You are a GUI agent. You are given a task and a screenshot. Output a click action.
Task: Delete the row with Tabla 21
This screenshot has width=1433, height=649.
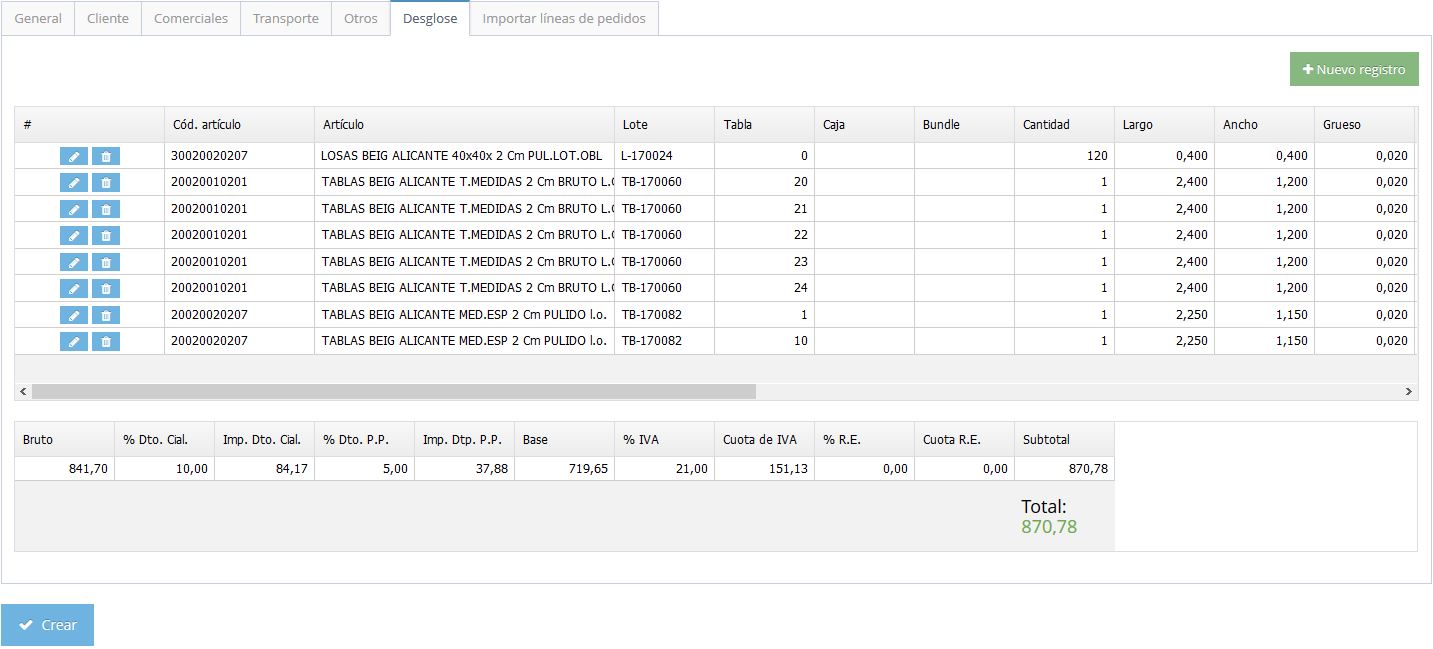[x=106, y=209]
